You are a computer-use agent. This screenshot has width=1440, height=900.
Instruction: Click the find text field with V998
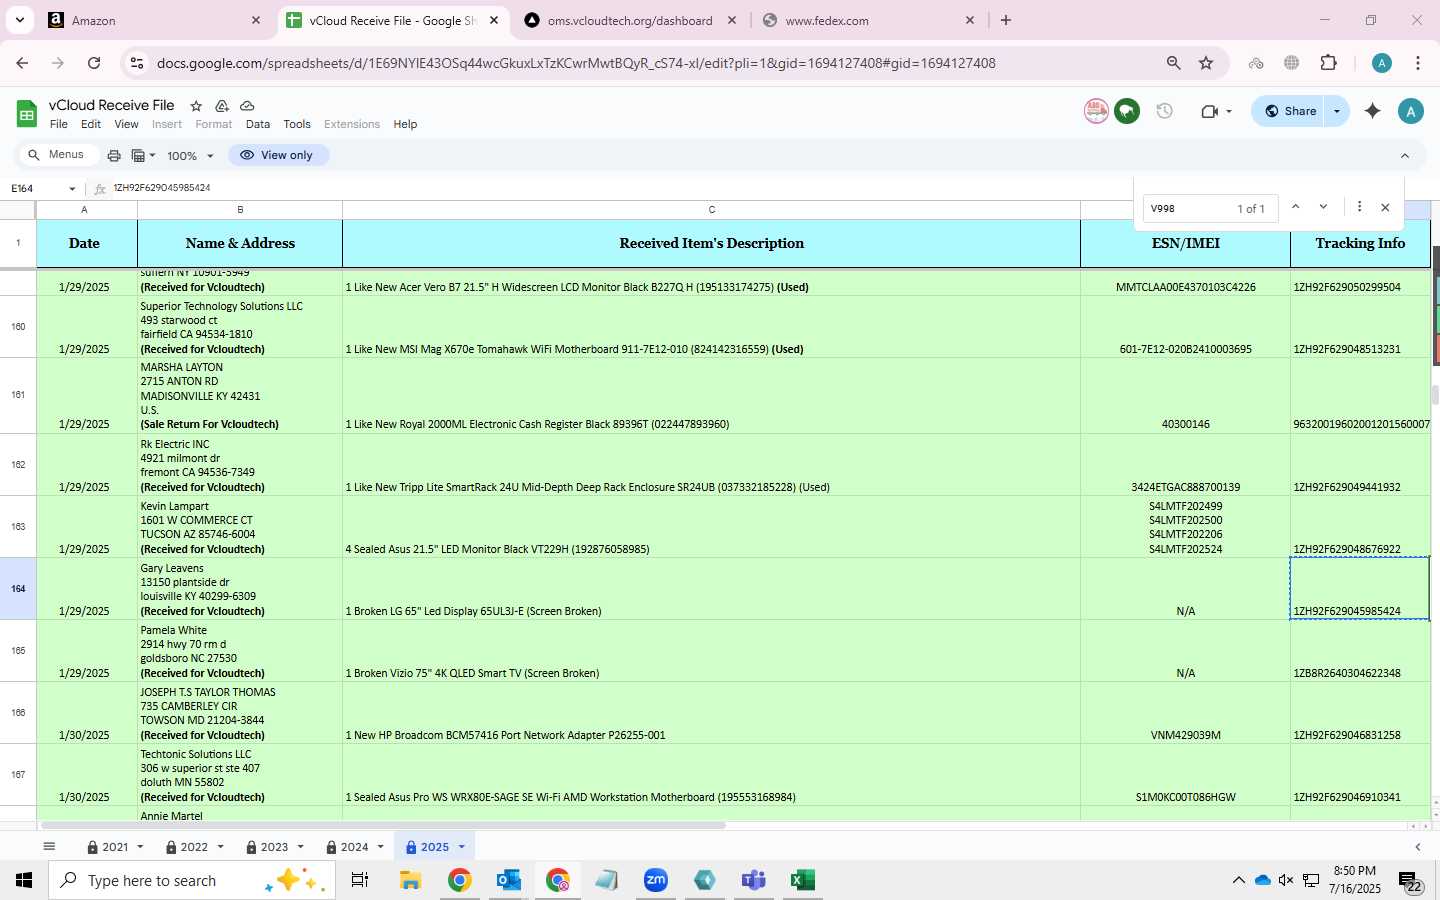click(x=1188, y=208)
